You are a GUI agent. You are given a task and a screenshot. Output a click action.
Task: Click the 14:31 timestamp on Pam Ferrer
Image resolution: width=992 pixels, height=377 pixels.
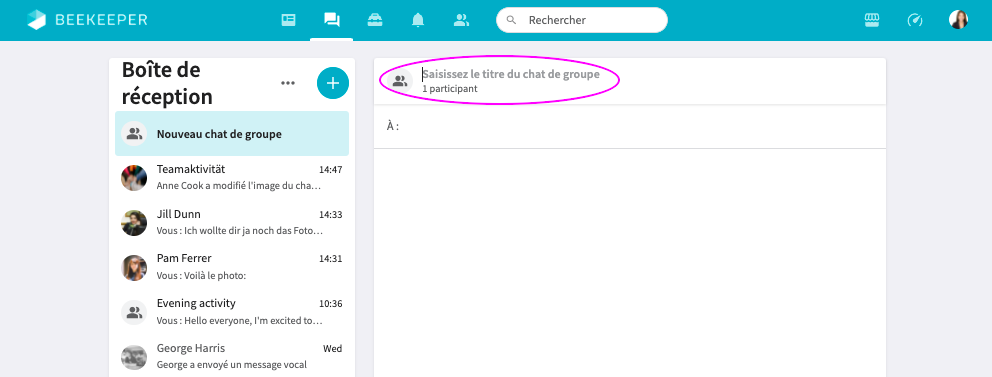coord(330,259)
